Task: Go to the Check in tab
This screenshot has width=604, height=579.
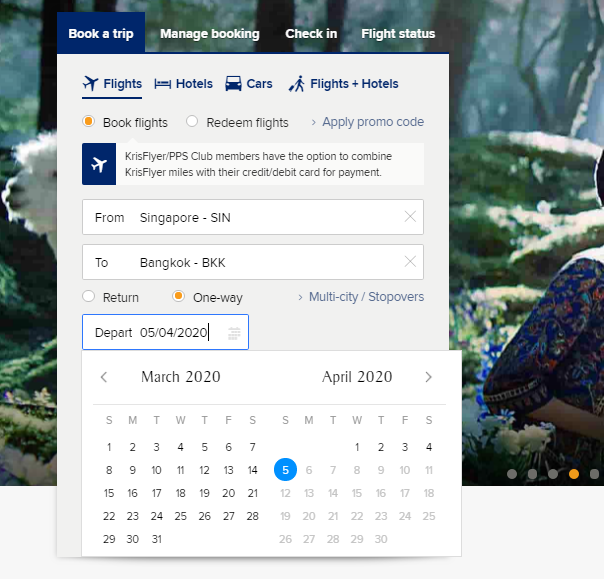Action: pos(311,34)
